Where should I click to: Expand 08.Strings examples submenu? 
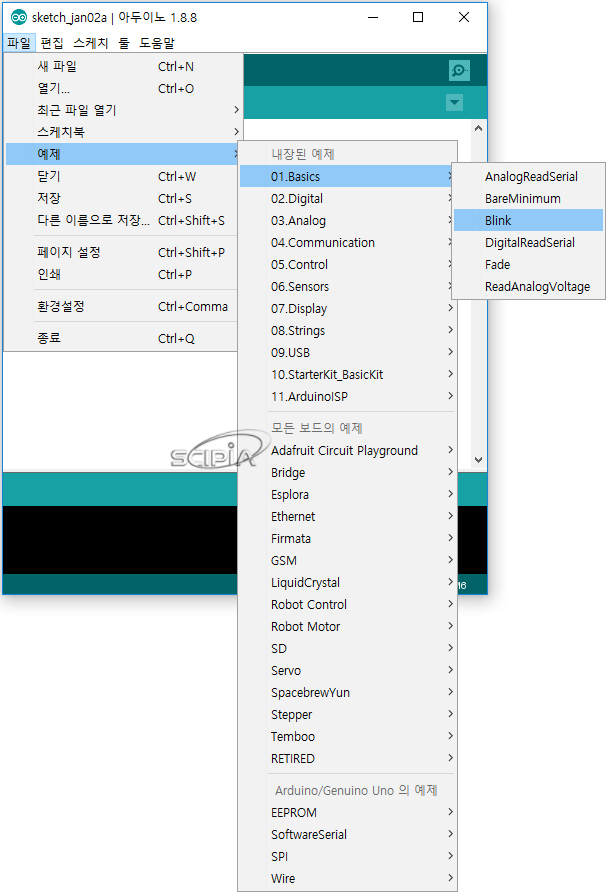(348, 331)
